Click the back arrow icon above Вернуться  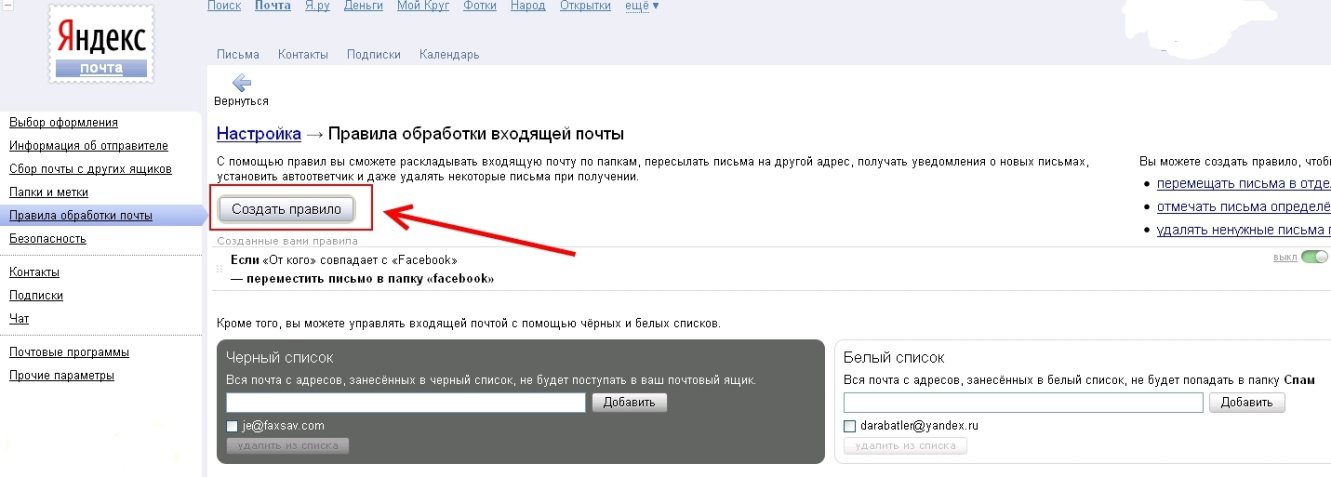[241, 84]
